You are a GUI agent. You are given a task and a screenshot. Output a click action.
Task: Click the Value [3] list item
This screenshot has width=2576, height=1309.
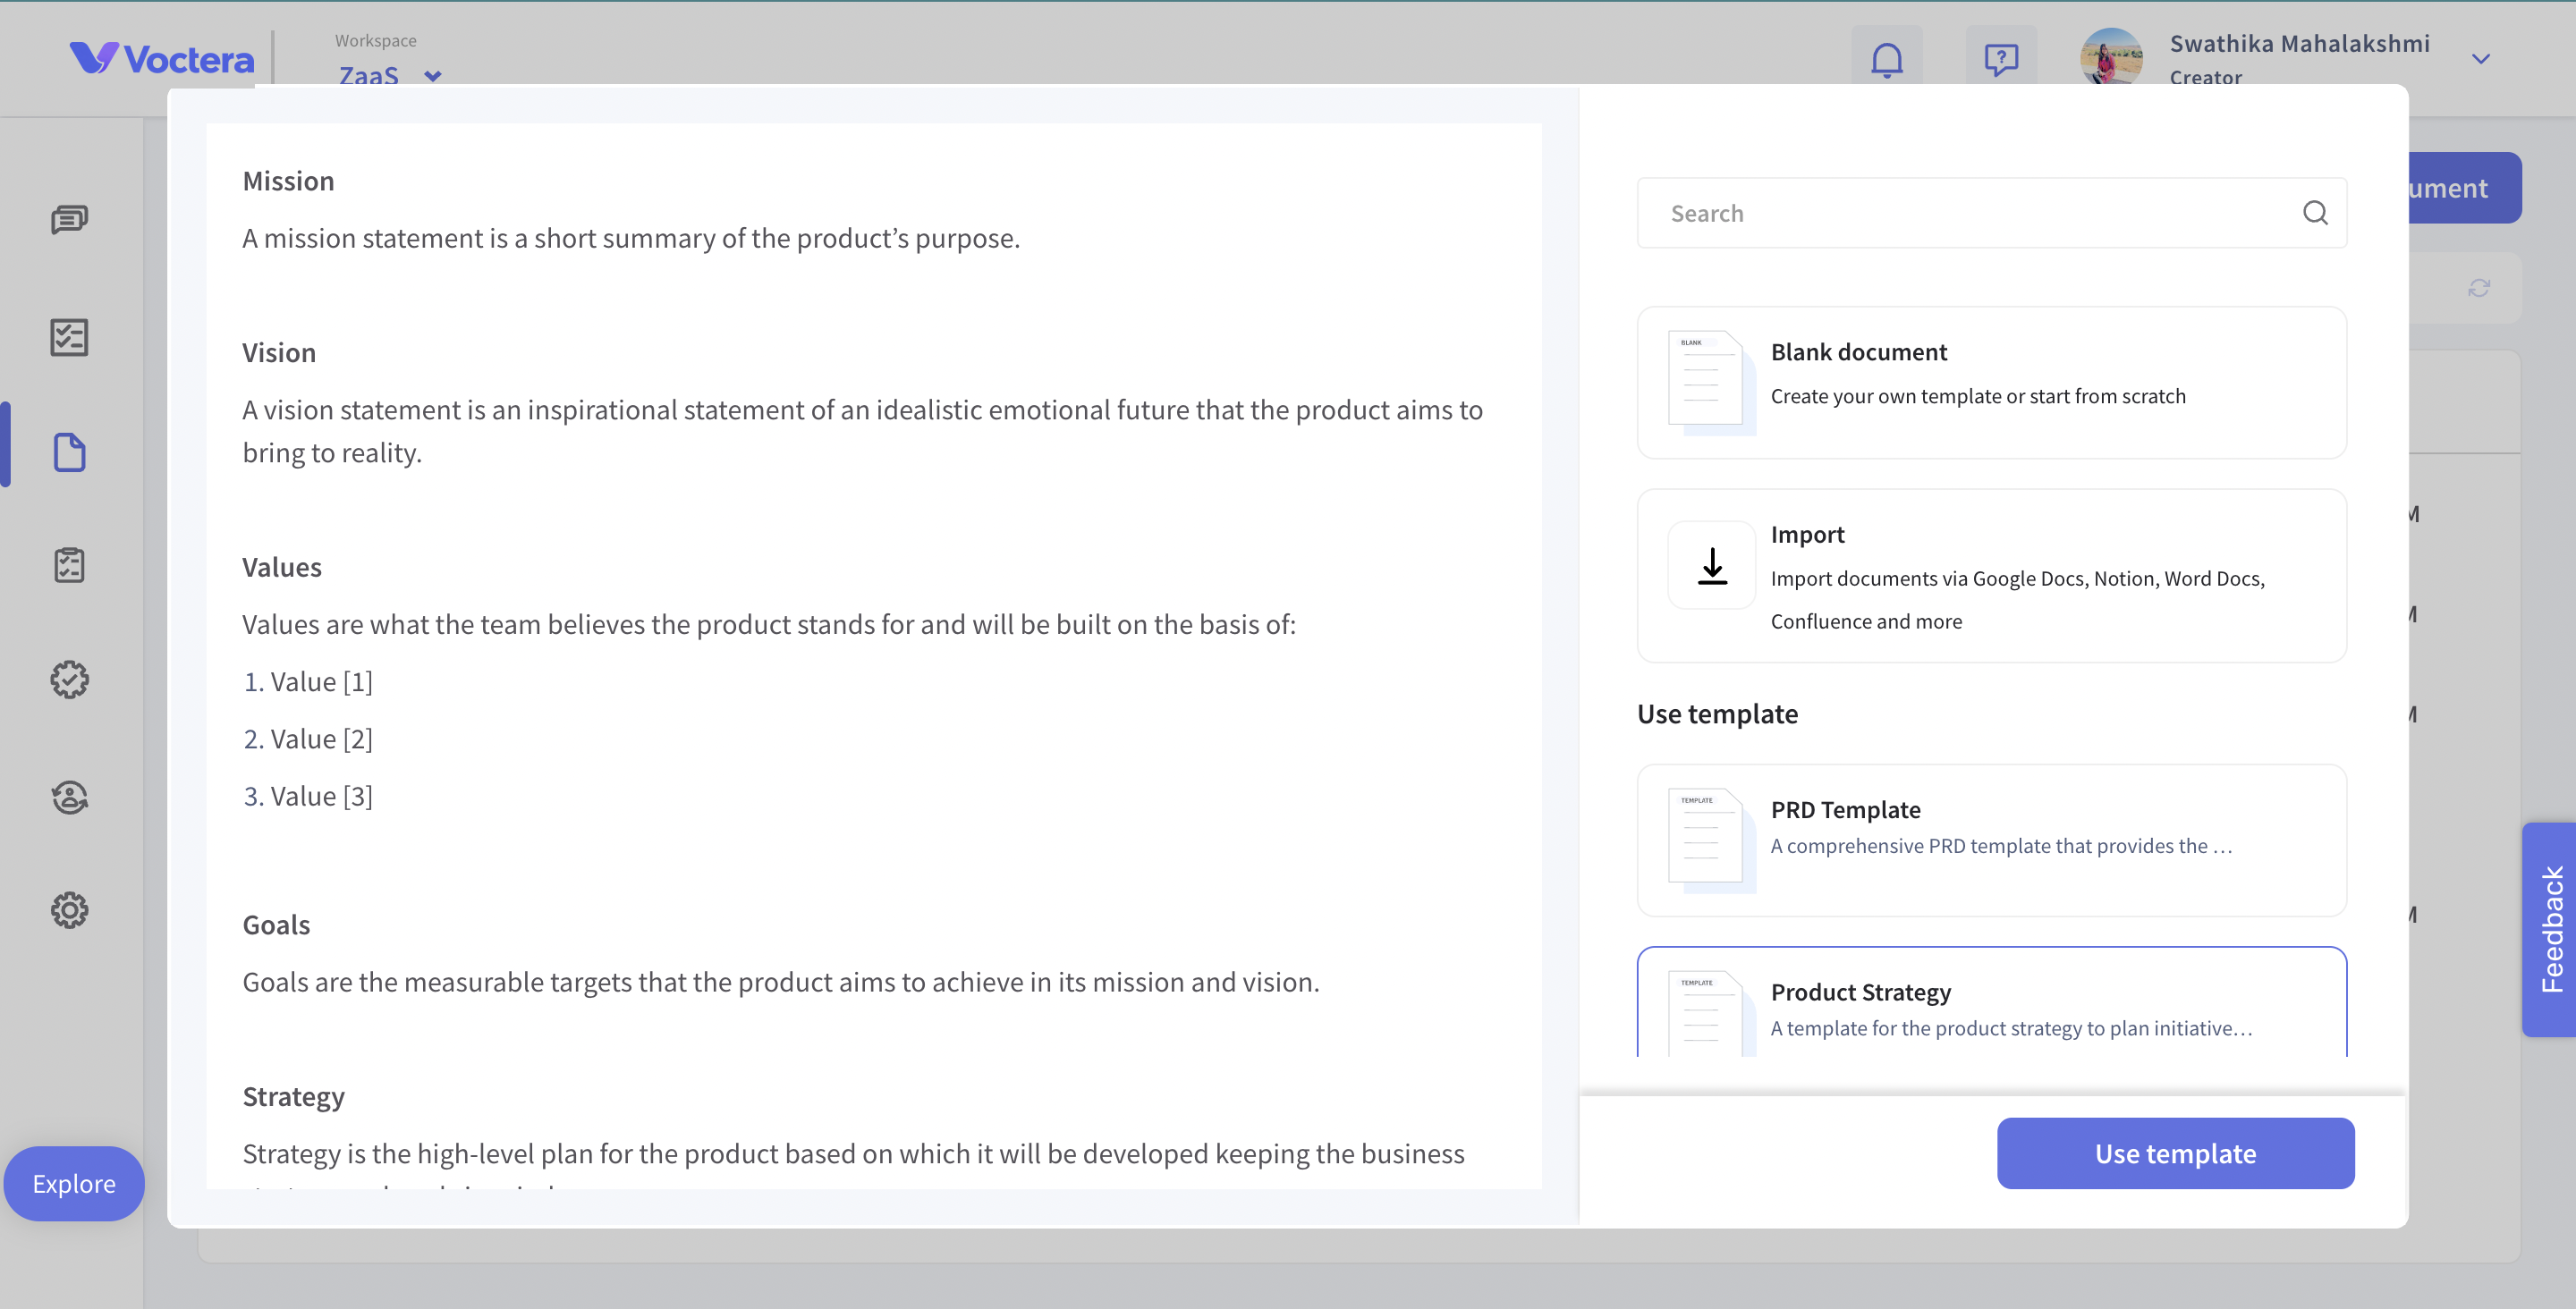(308, 796)
